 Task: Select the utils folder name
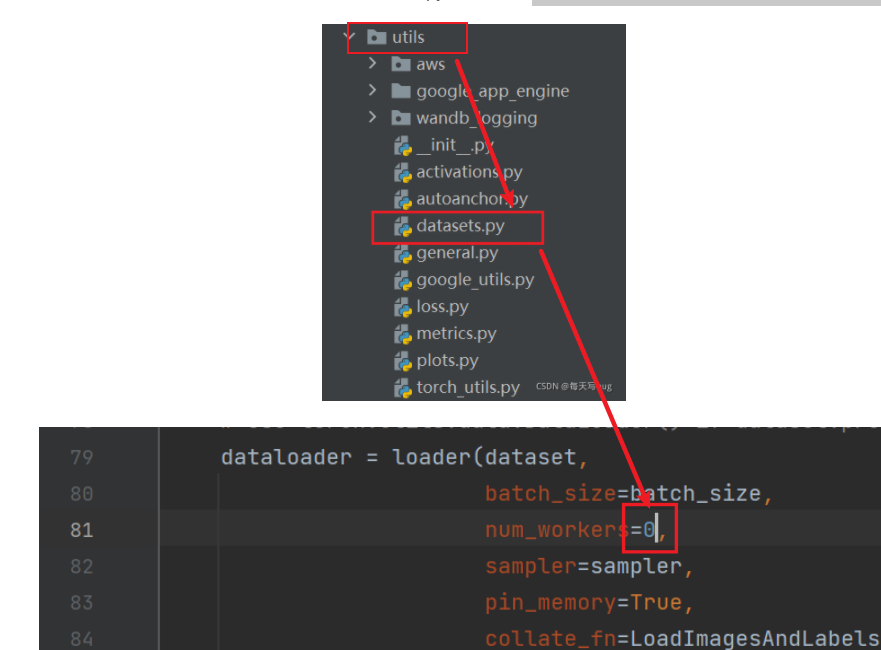click(408, 37)
